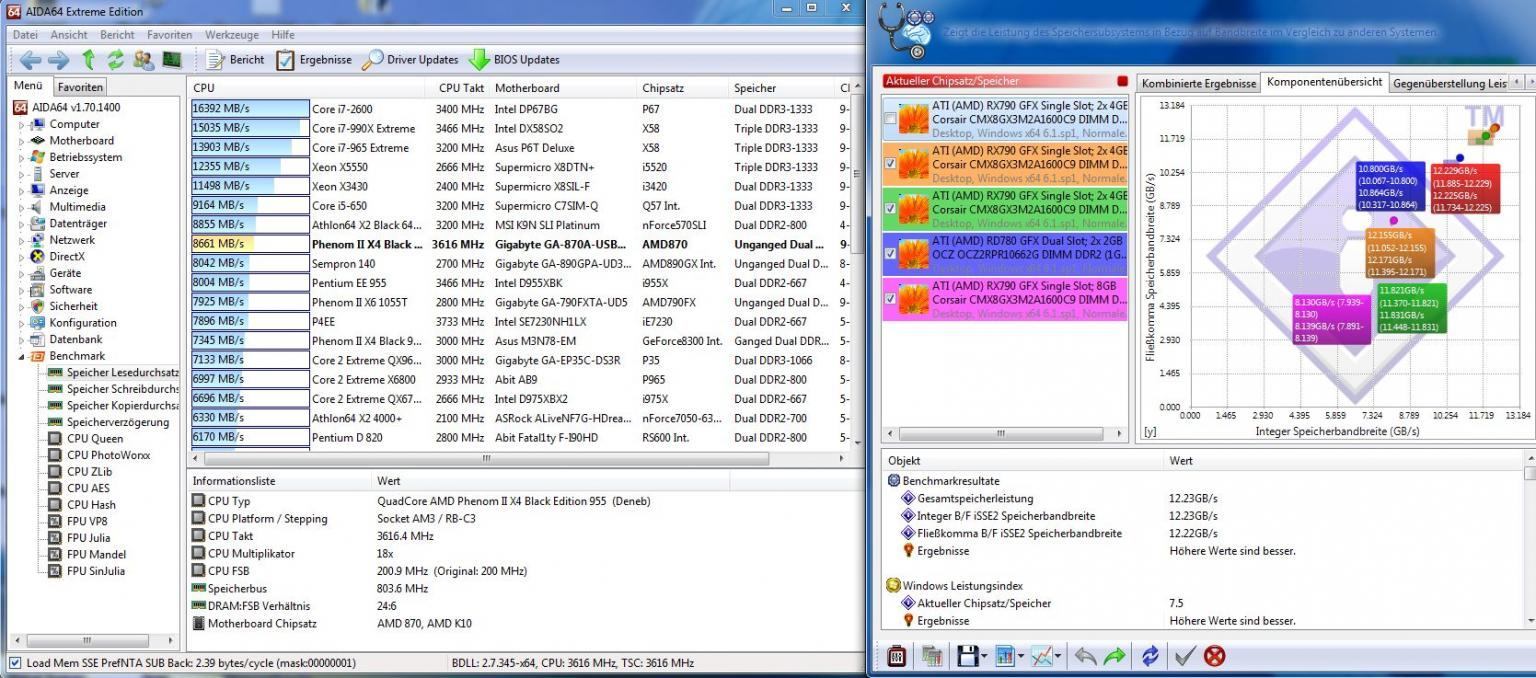The image size is (1536, 678).
Task: Expand the Computer tree node
Action: click(22, 125)
